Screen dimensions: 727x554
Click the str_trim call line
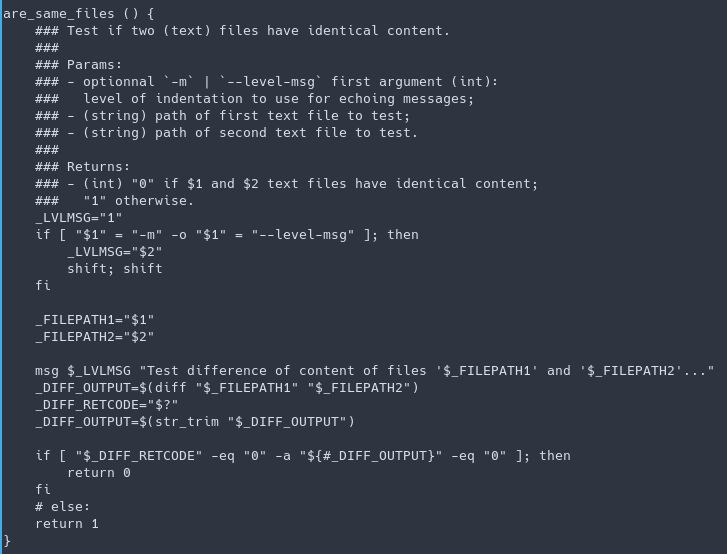coord(195,421)
